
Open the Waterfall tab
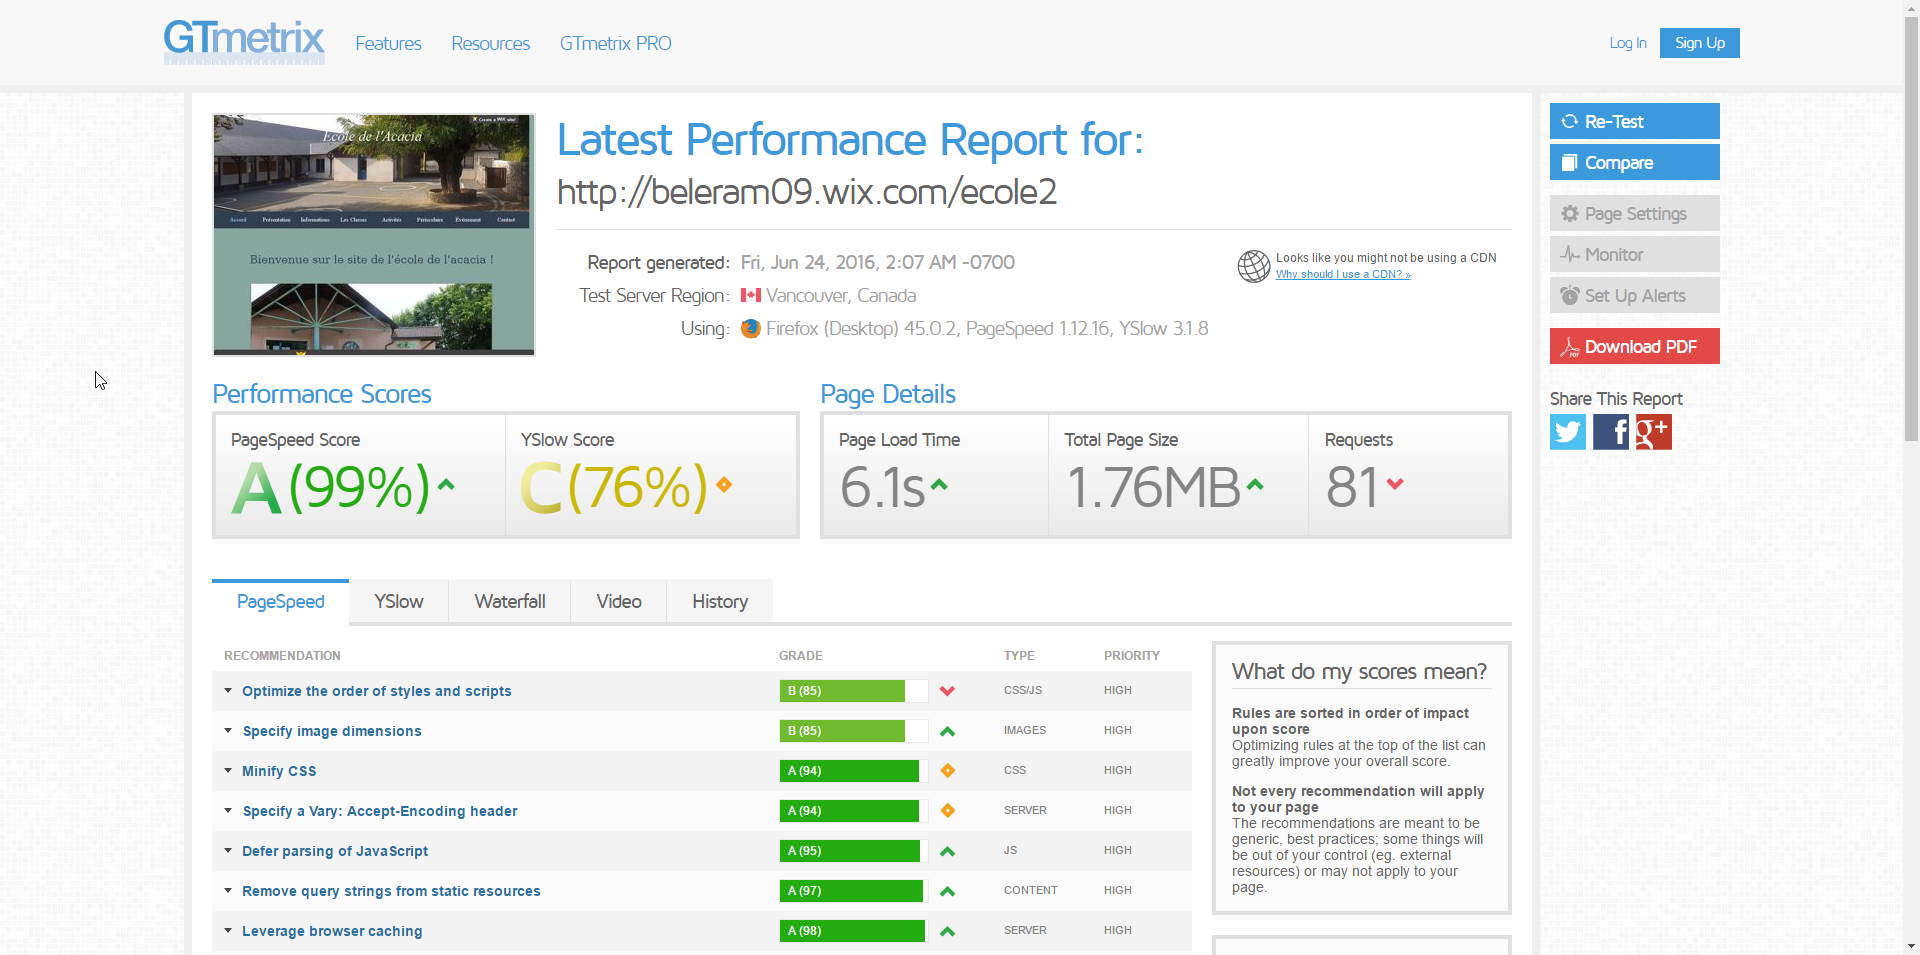(x=510, y=601)
